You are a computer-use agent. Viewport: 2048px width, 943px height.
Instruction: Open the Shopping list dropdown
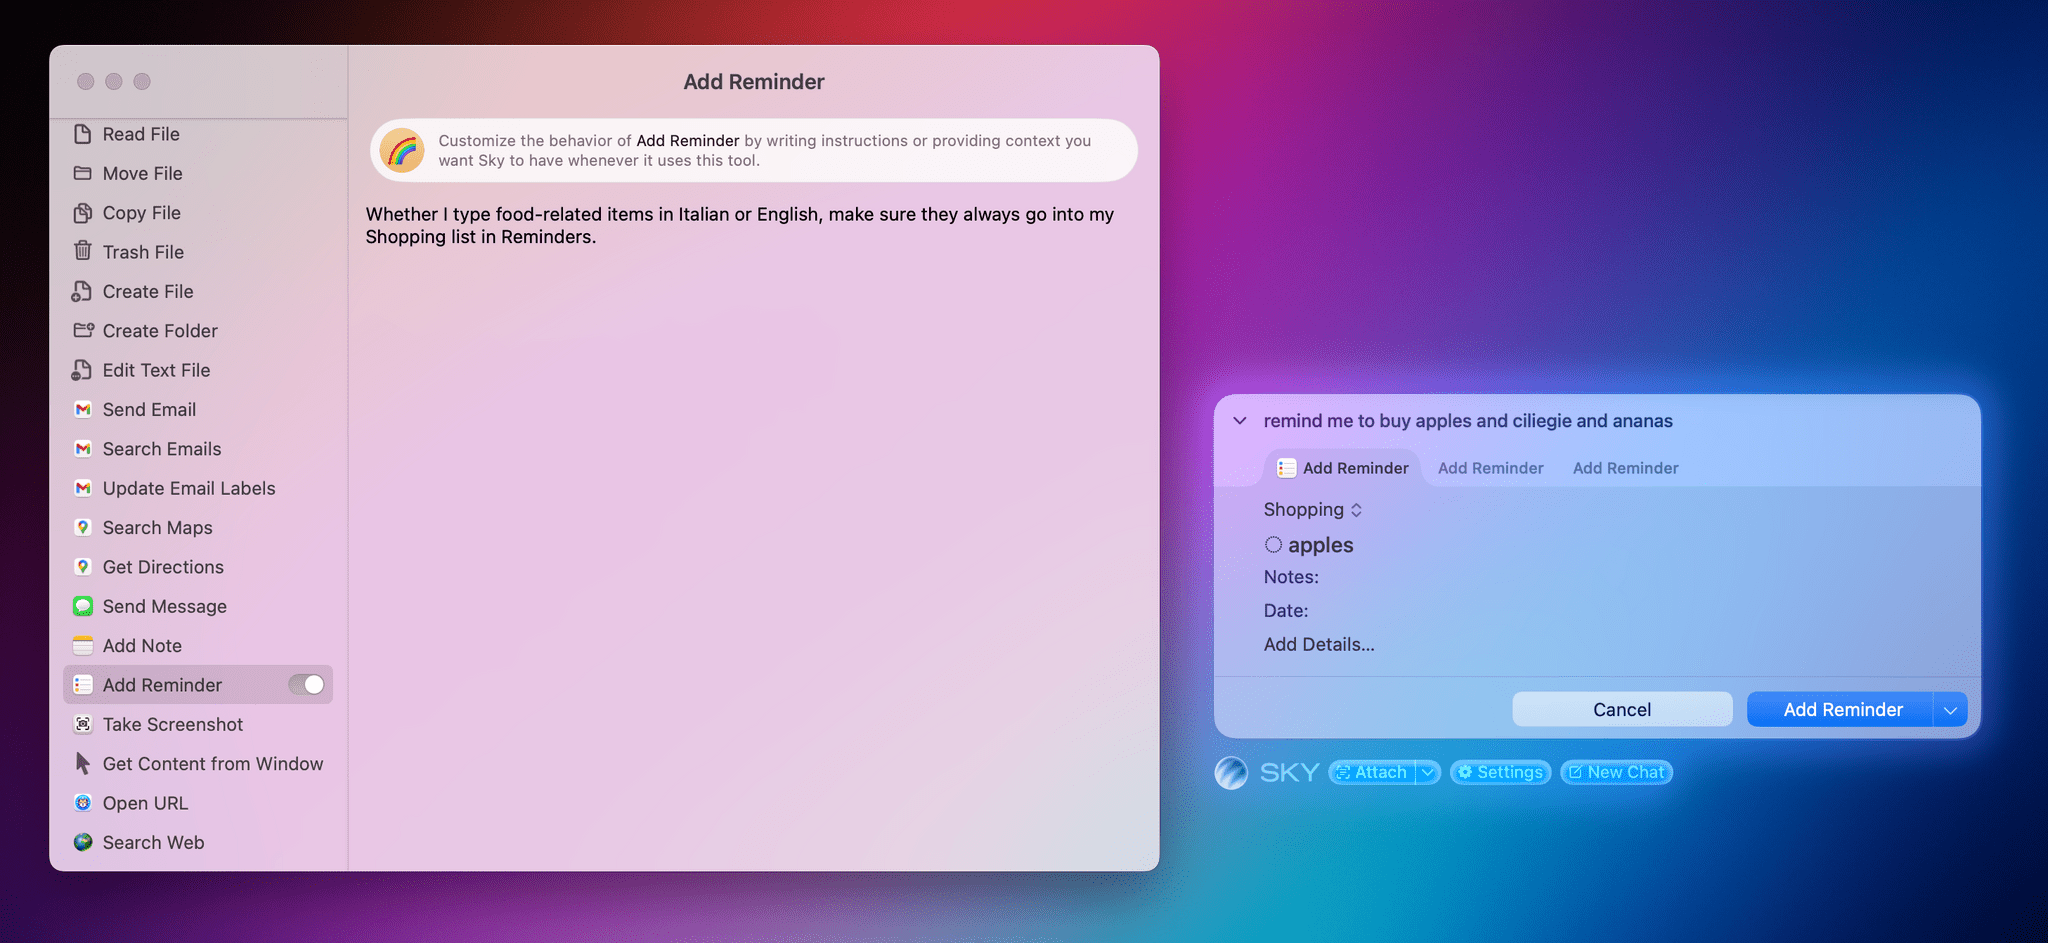pos(1312,510)
